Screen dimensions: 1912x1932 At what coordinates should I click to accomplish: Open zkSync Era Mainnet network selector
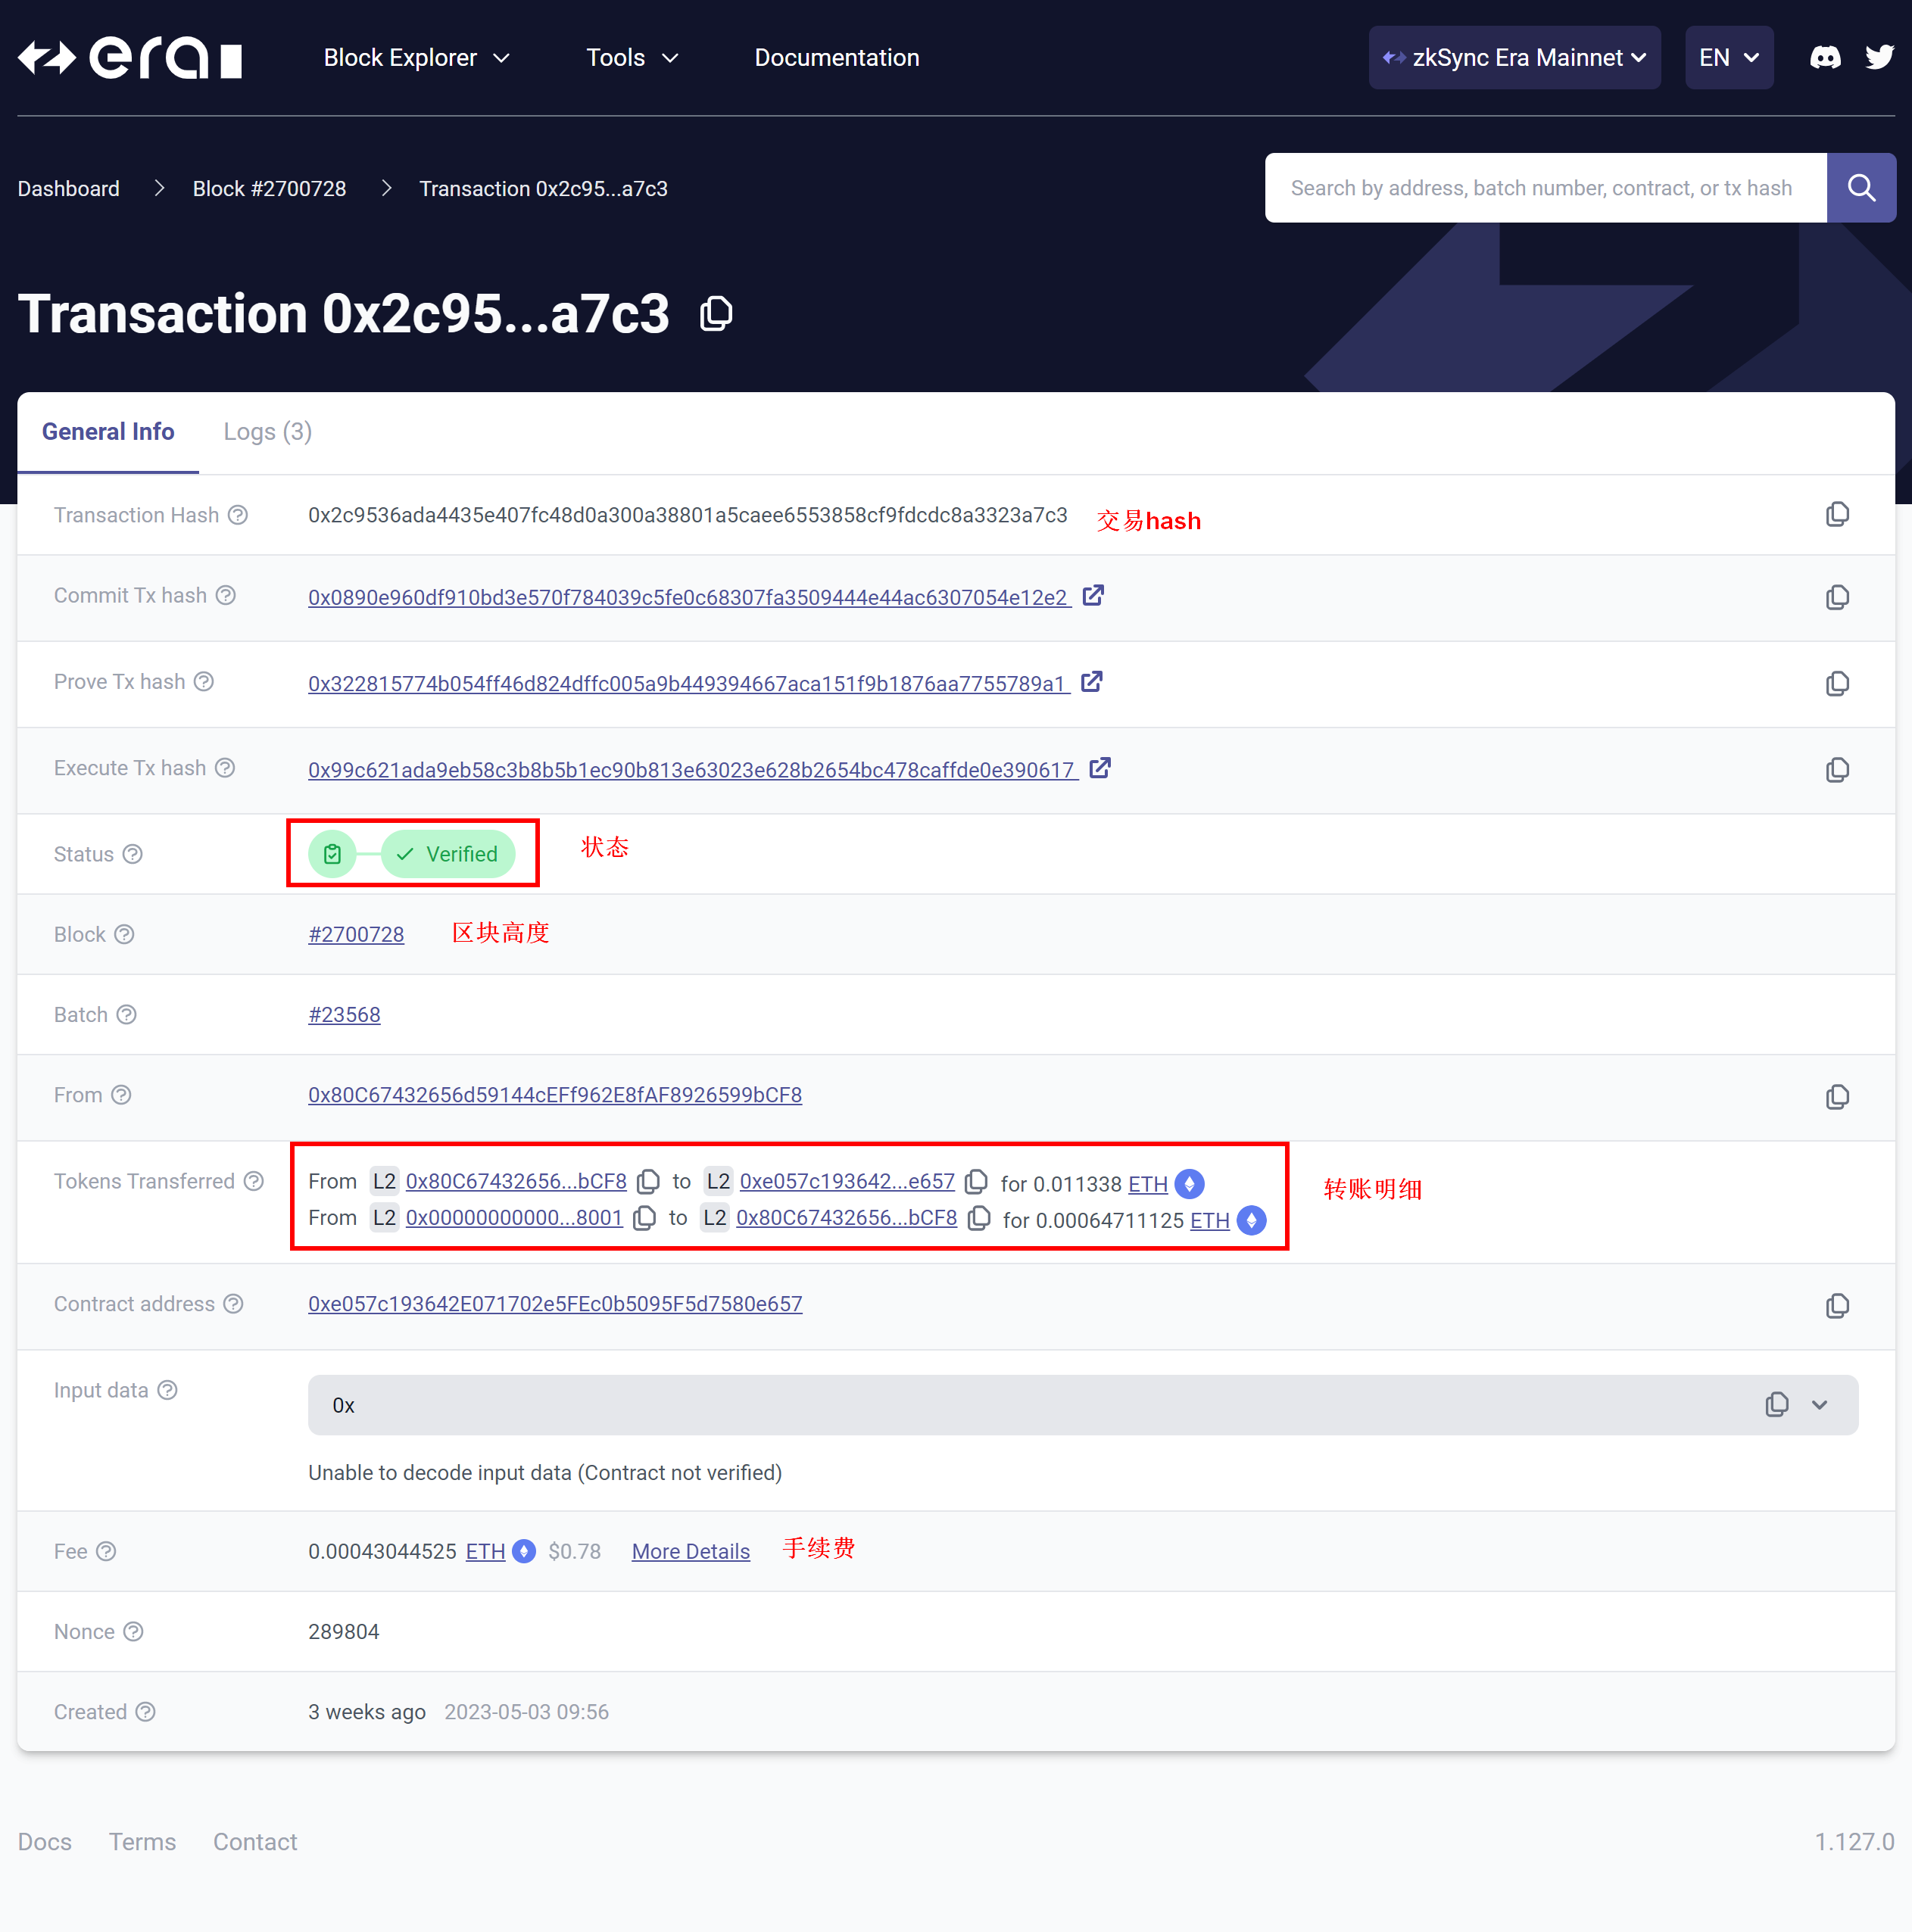(x=1514, y=58)
